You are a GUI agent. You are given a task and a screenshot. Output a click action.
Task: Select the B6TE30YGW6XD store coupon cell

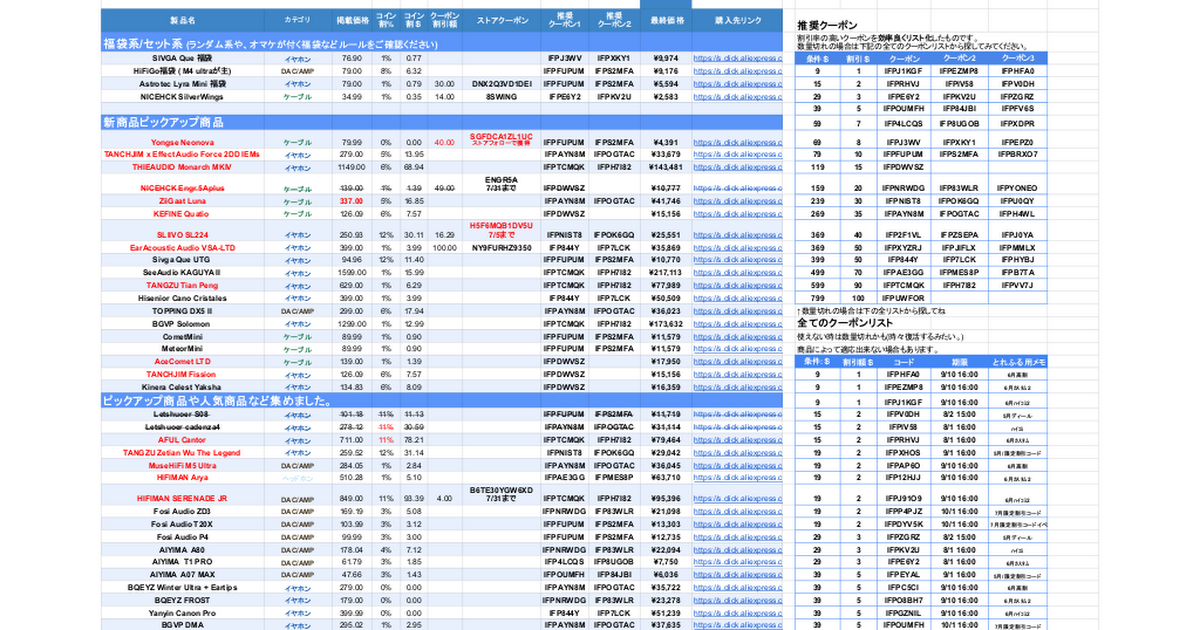click(x=502, y=494)
